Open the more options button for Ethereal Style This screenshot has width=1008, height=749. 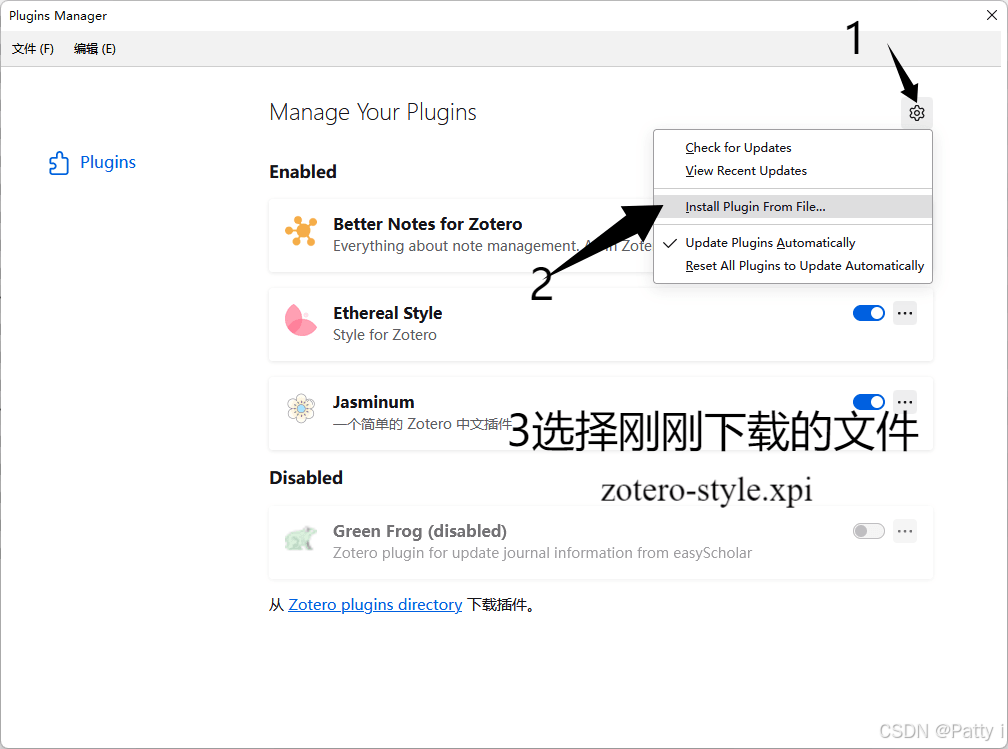point(904,313)
